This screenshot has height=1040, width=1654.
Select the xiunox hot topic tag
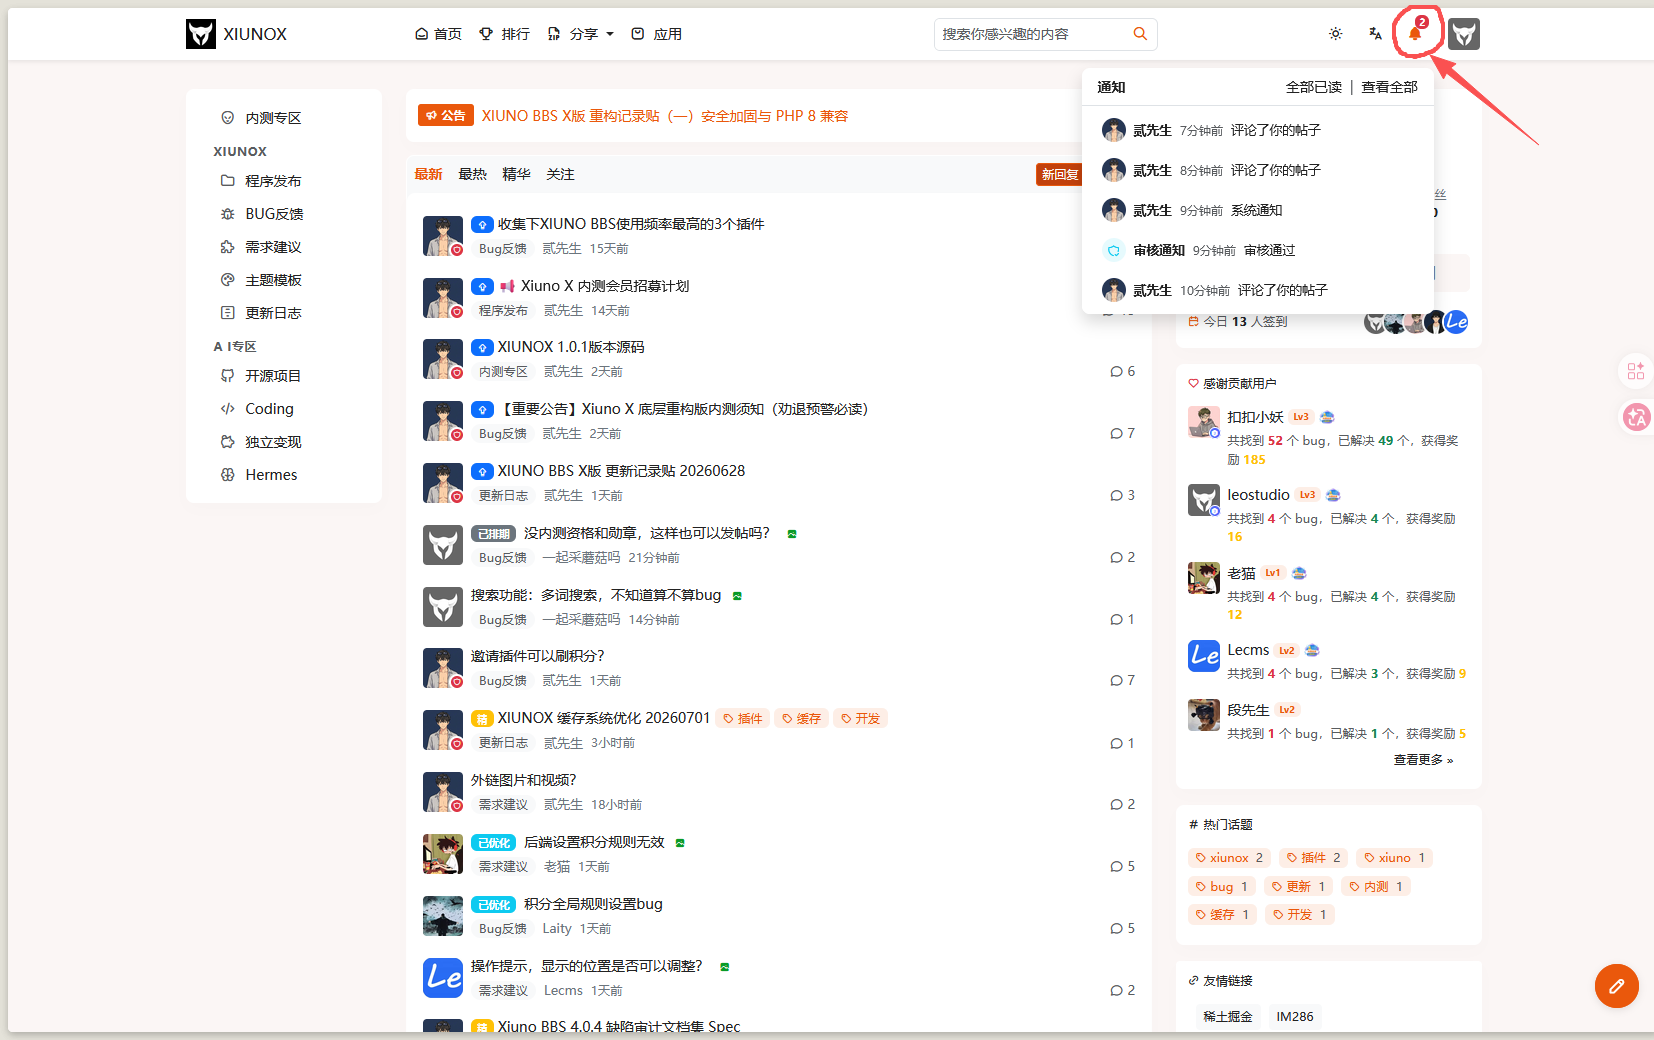click(1230, 858)
